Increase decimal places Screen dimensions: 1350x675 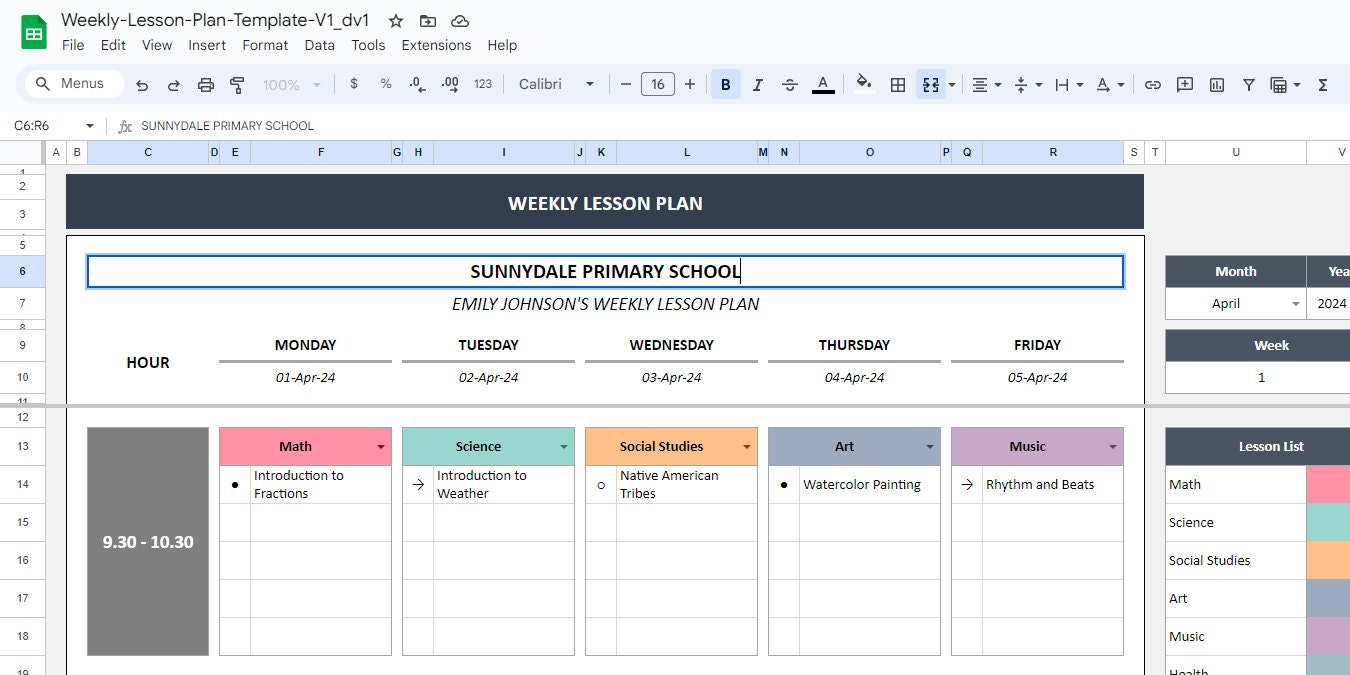(x=449, y=84)
